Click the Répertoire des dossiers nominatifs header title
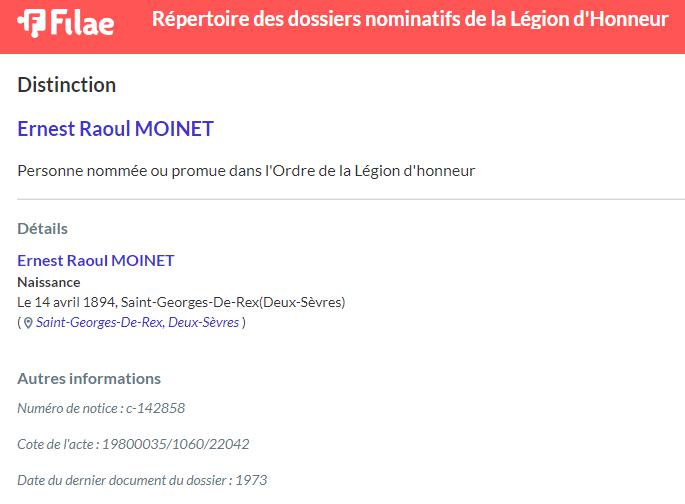The image size is (685, 504). (x=410, y=20)
